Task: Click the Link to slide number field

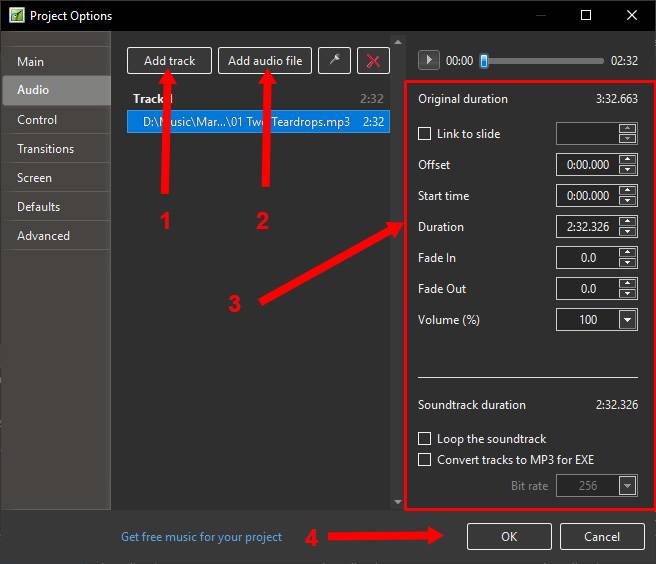Action: 587,134
